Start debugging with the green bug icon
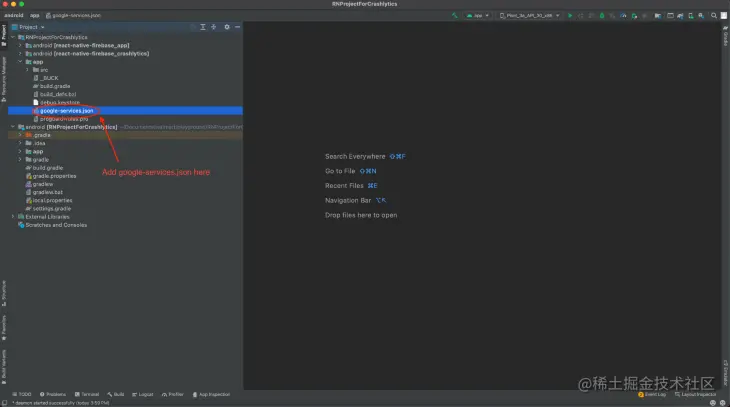730x407 pixels. [602, 15]
